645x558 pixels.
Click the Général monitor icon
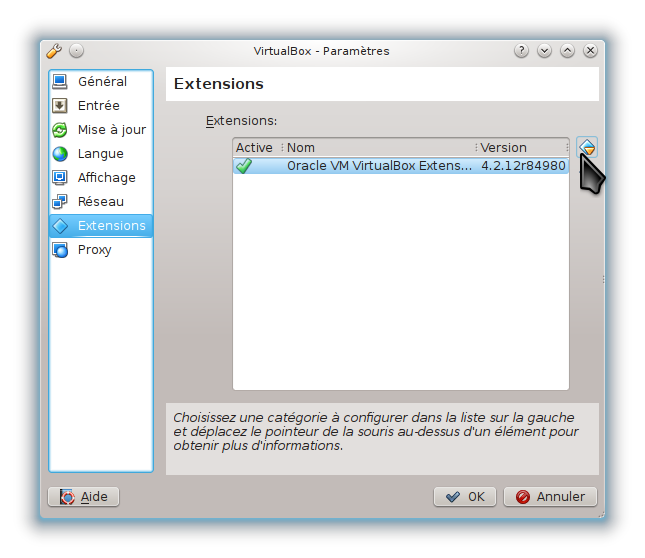pos(60,81)
